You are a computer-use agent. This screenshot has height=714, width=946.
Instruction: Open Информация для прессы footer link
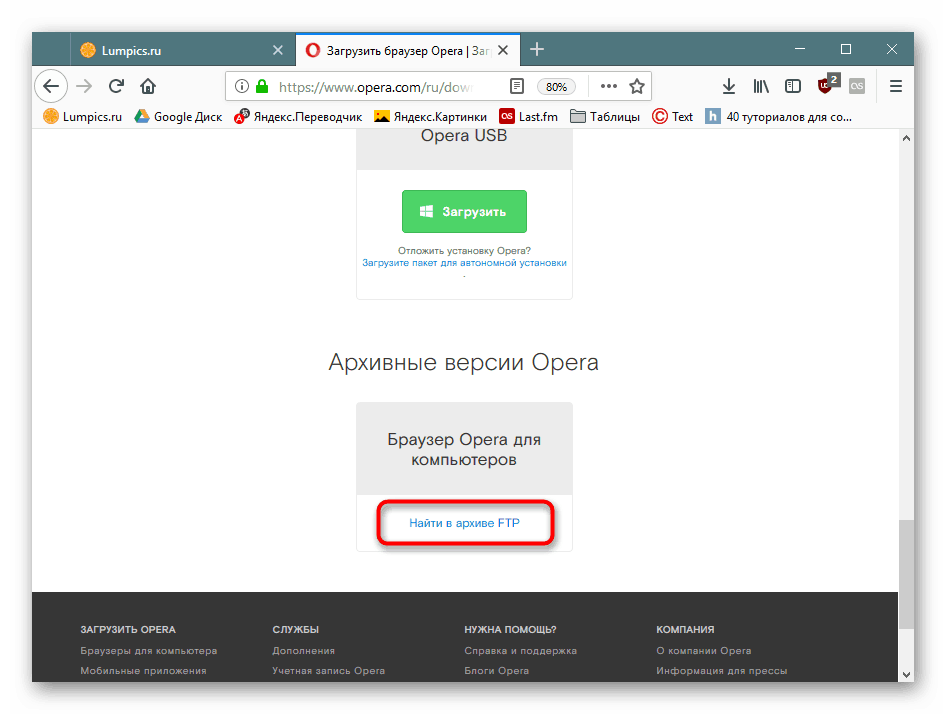pyautogui.click(x=722, y=671)
